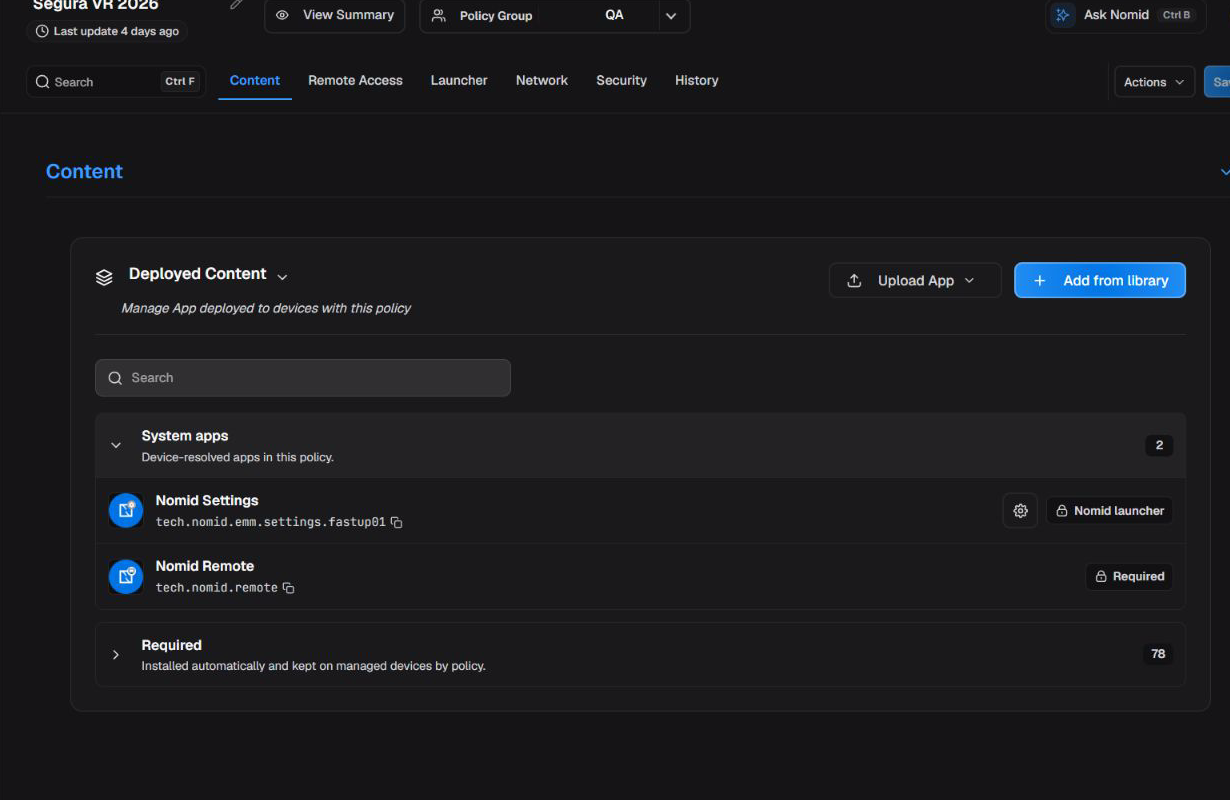Image resolution: width=1230 pixels, height=800 pixels.
Task: Switch to the Content tab
Action: (255, 80)
